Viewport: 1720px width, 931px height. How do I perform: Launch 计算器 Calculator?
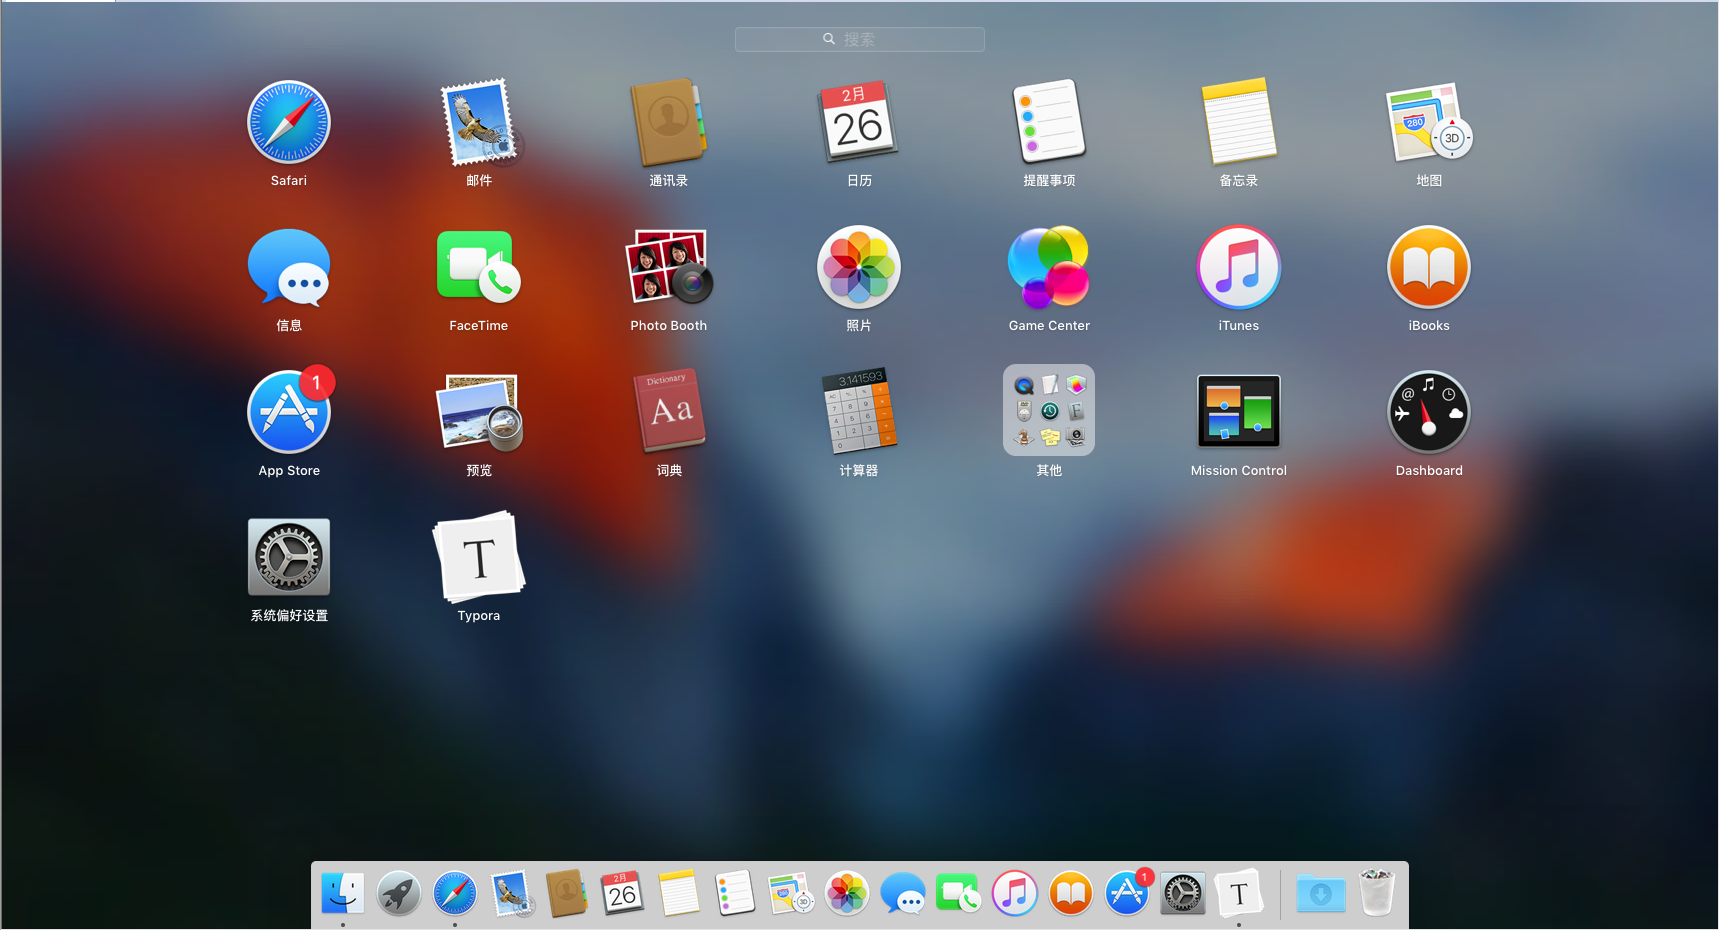859,411
